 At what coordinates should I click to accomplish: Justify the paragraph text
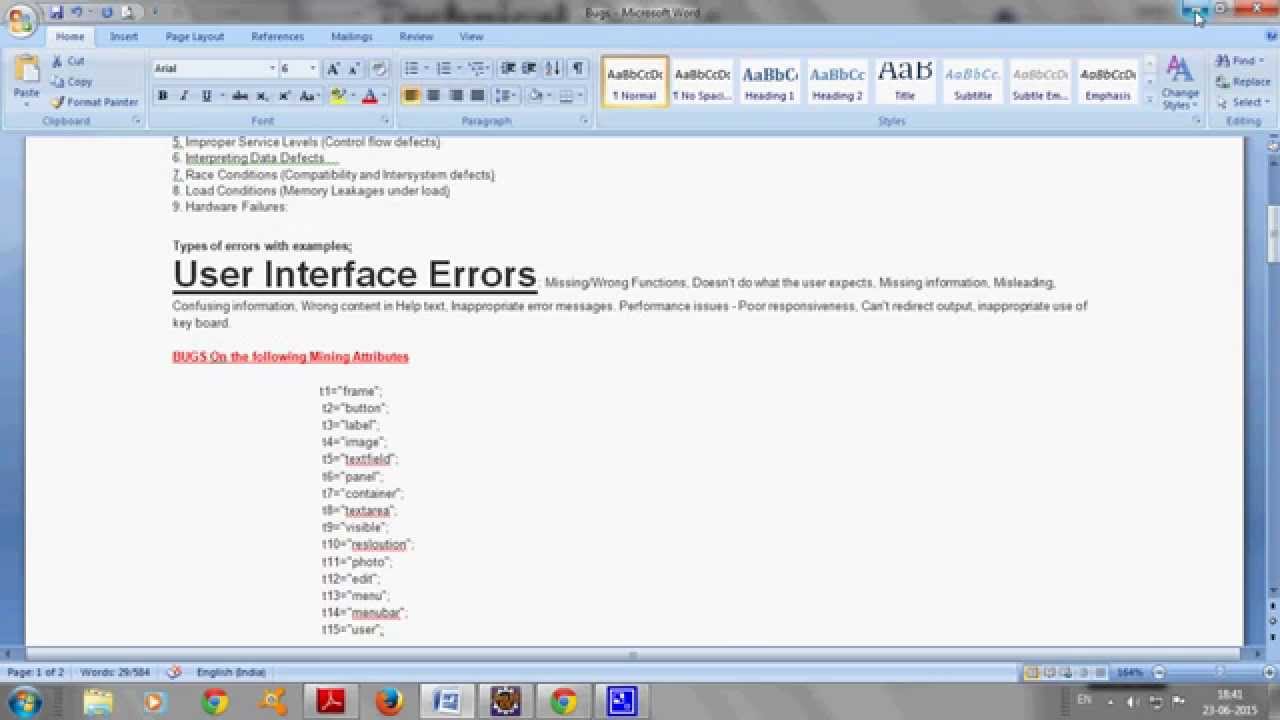(x=478, y=96)
